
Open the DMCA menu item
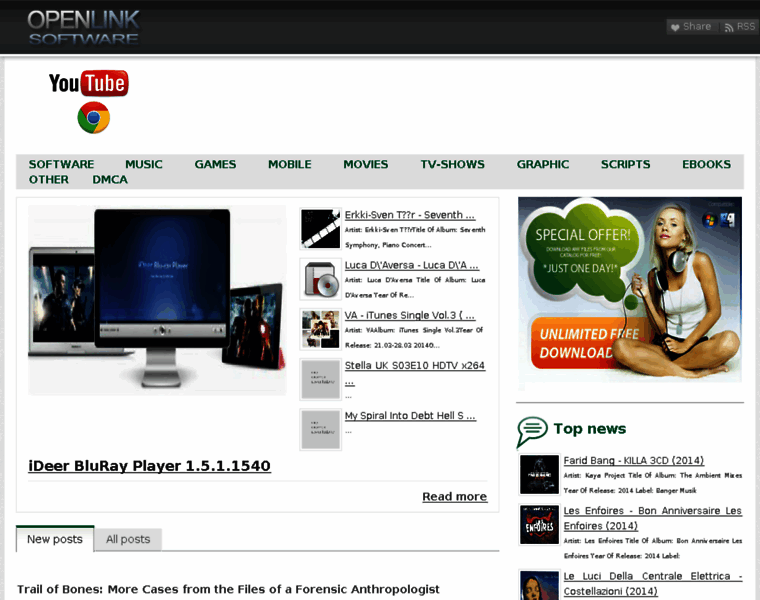click(x=110, y=180)
